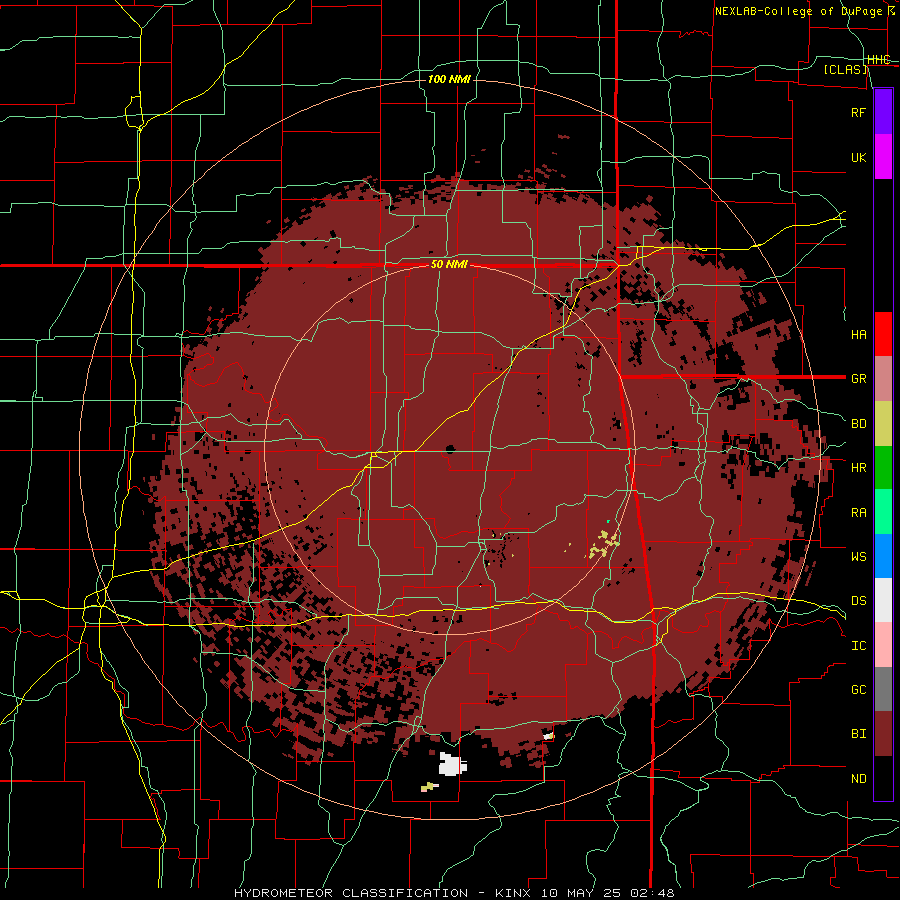Click the BD legend label

858,424
